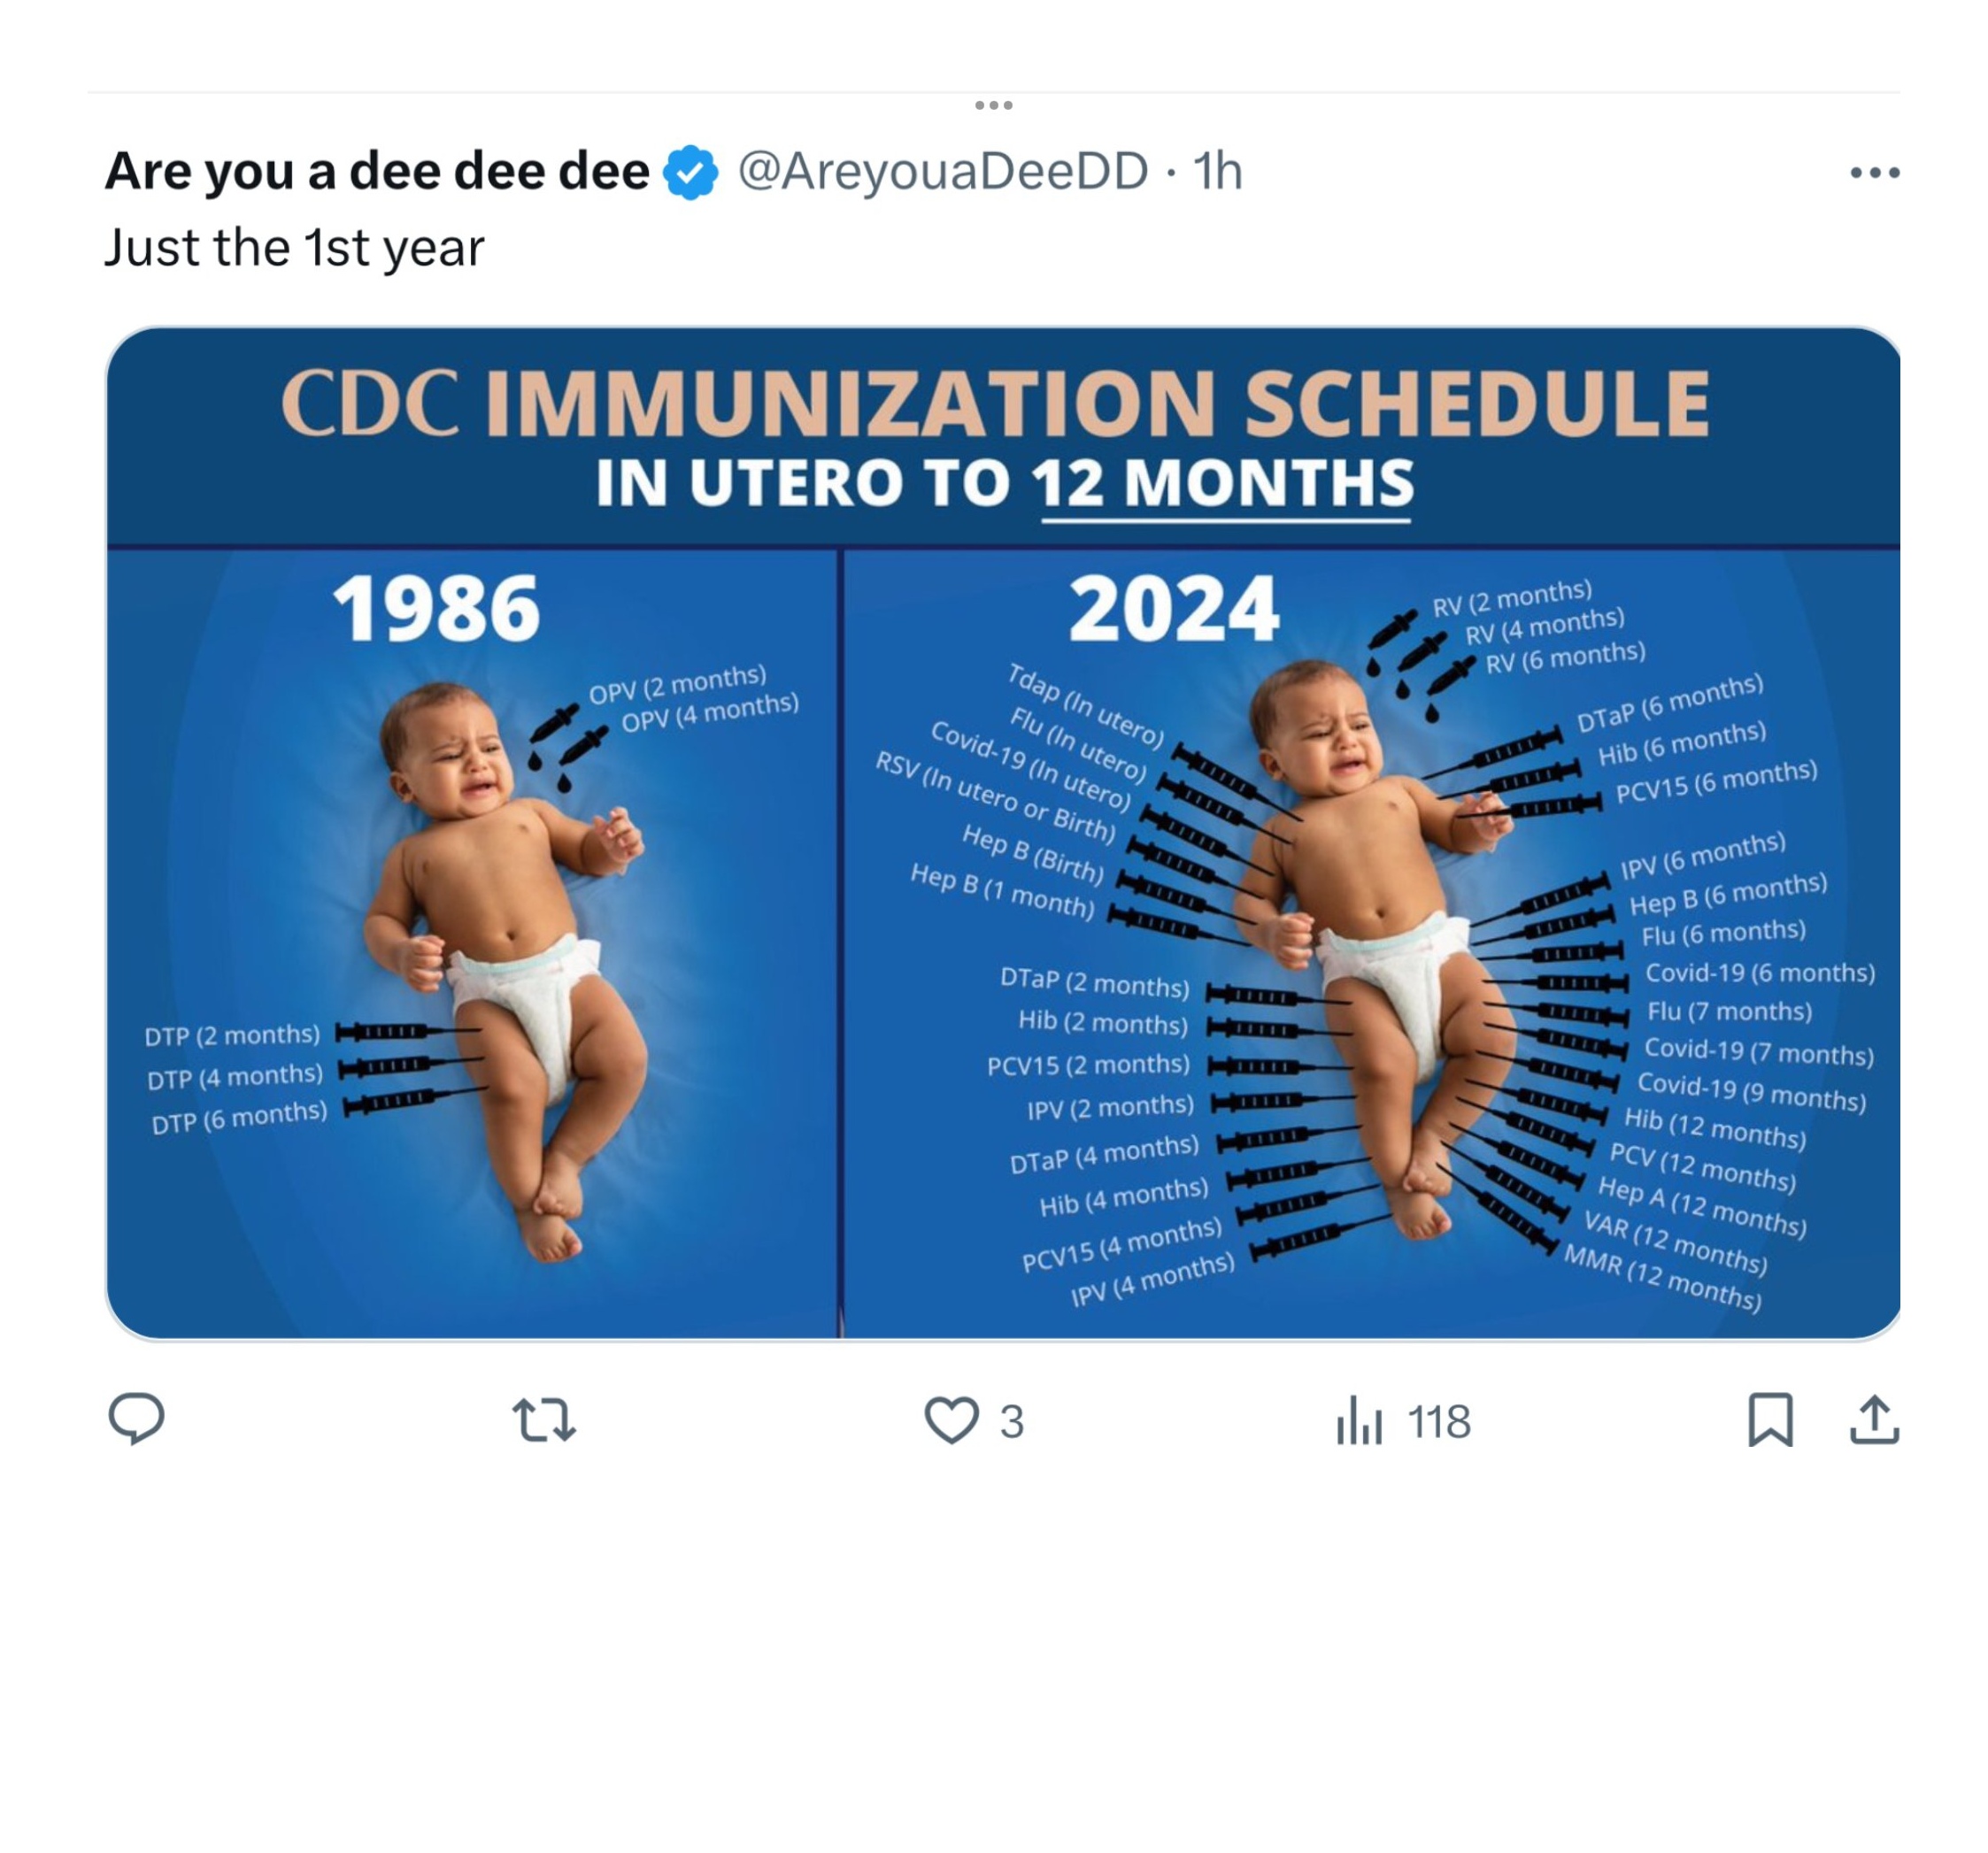Click the gray three-dot handle at the top
1988x1853 pixels.
pyautogui.click(x=993, y=105)
